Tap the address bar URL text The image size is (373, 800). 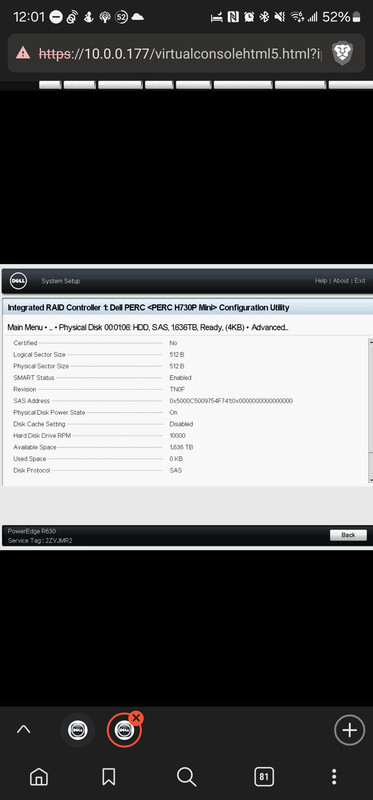point(181,53)
